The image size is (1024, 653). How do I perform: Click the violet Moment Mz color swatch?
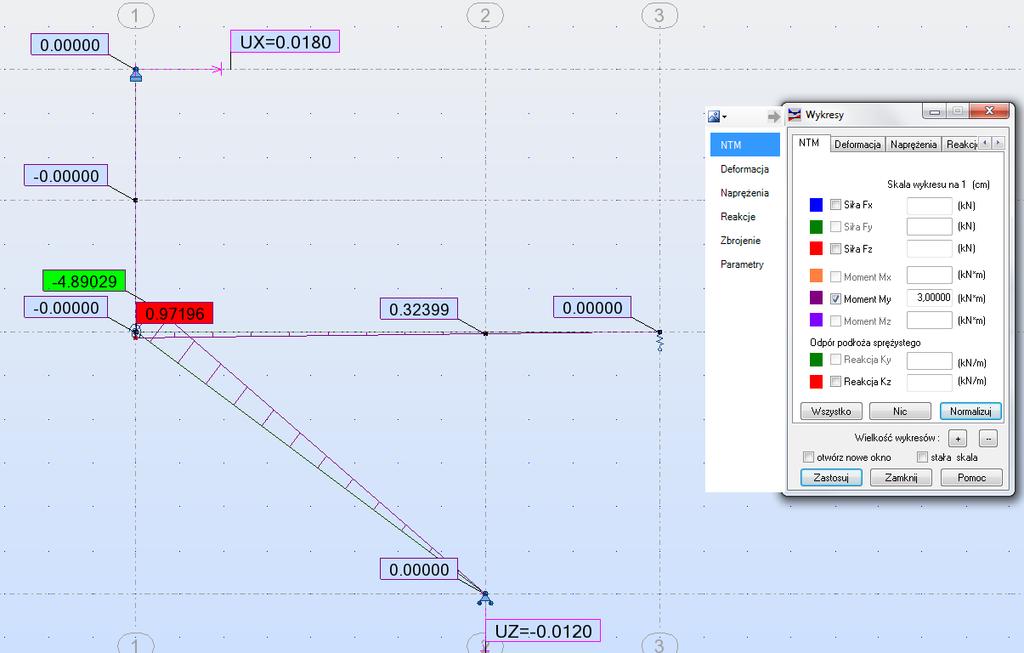point(816,320)
